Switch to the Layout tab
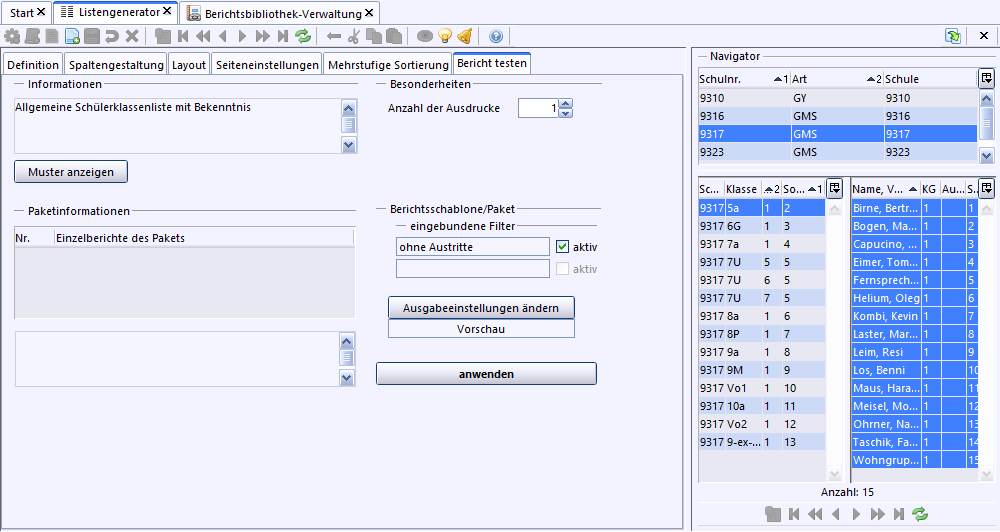Image resolution: width=1000 pixels, height=532 pixels. click(189, 64)
